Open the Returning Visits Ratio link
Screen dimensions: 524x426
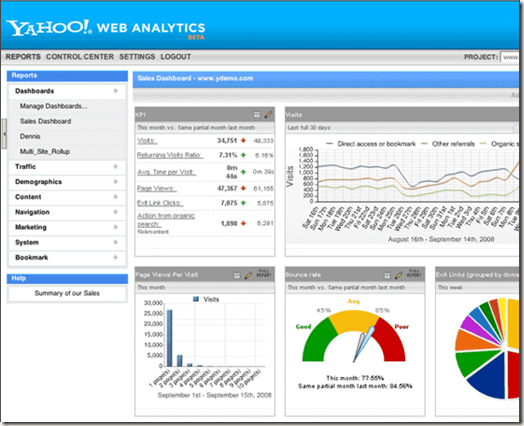[x=170, y=155]
